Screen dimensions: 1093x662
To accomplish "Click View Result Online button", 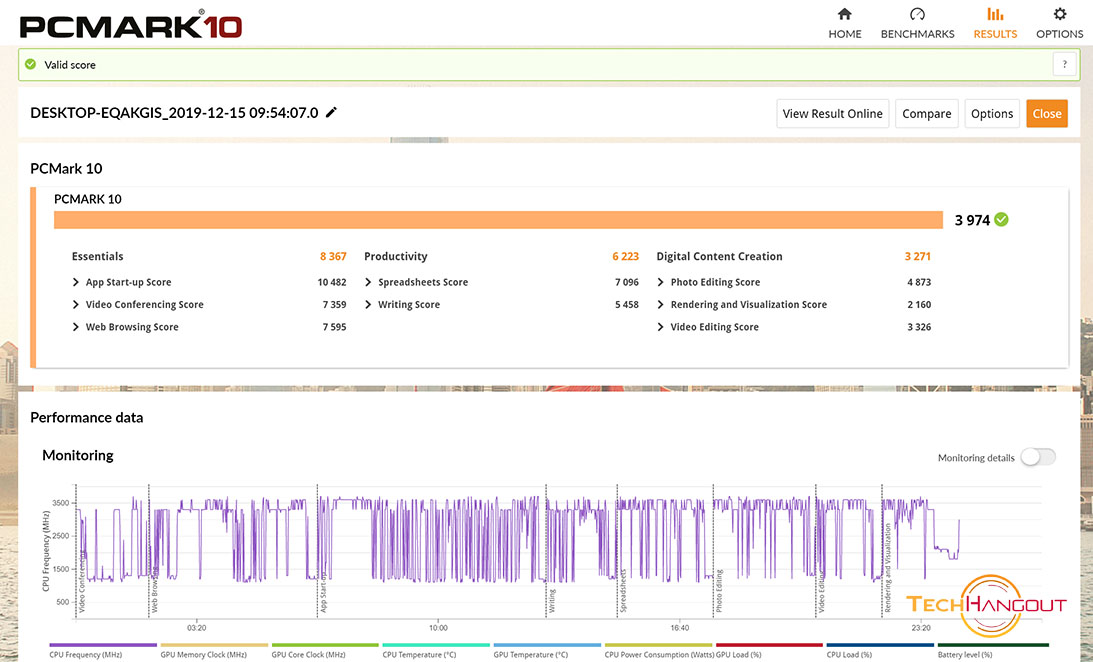I will tap(832, 114).
